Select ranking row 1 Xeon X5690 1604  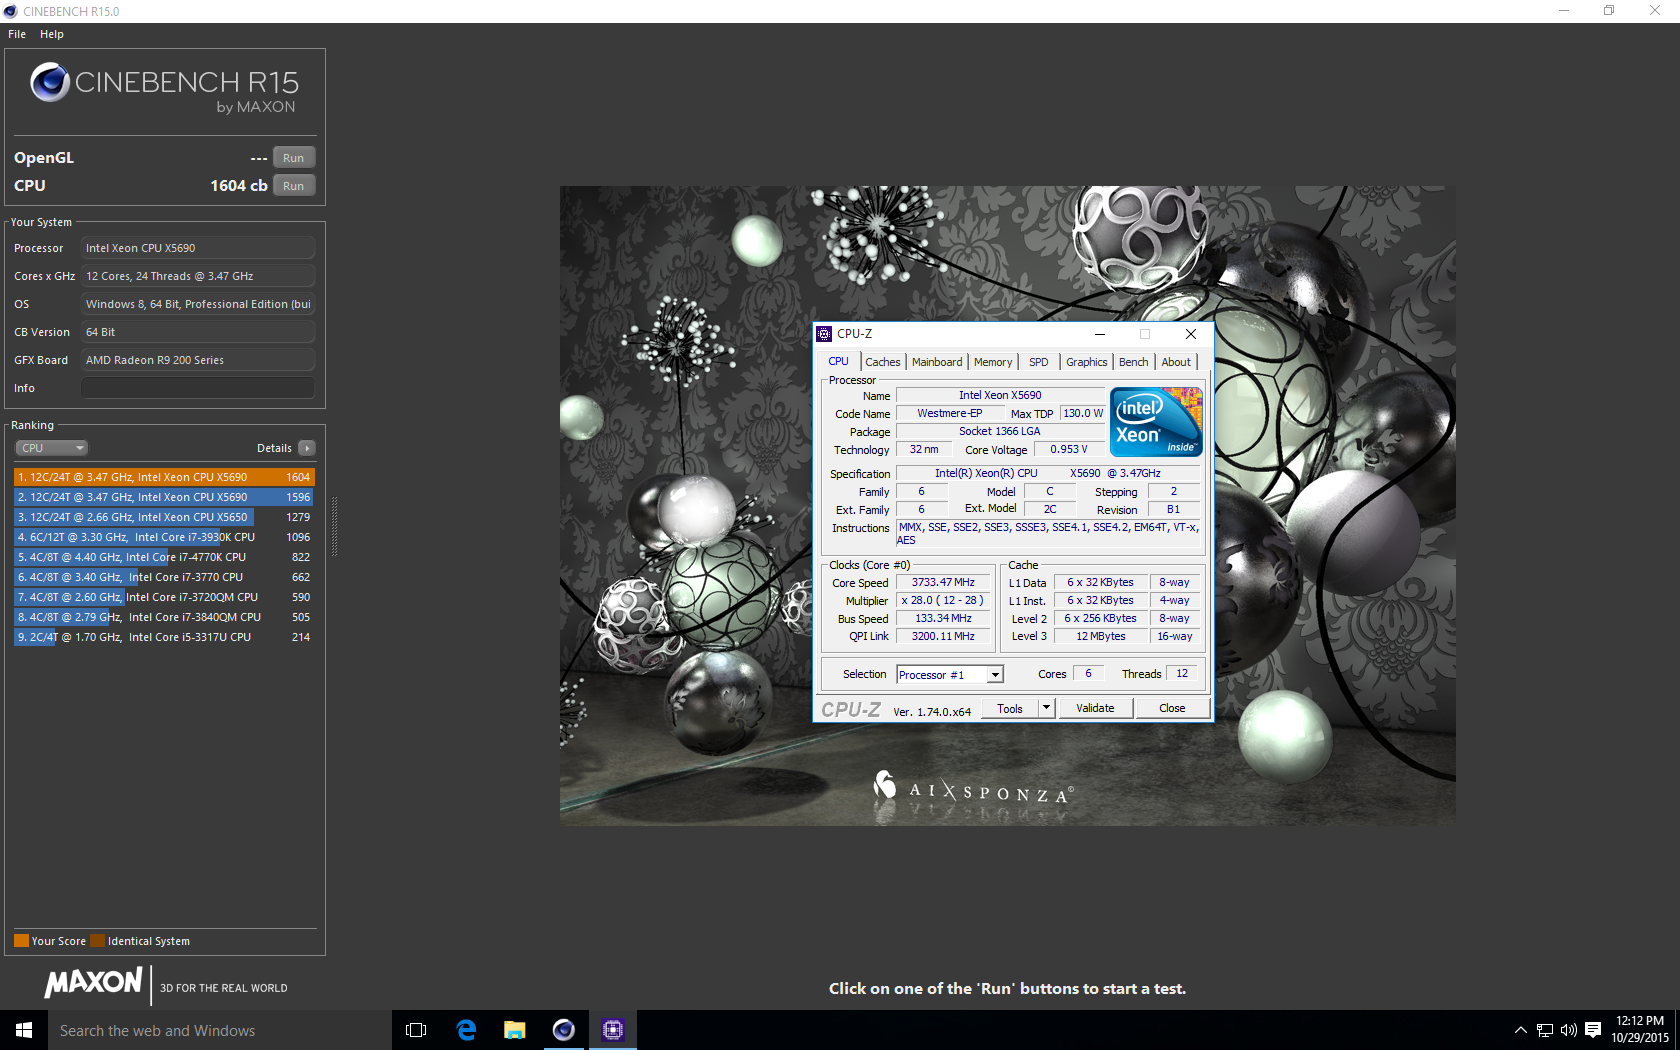click(164, 477)
